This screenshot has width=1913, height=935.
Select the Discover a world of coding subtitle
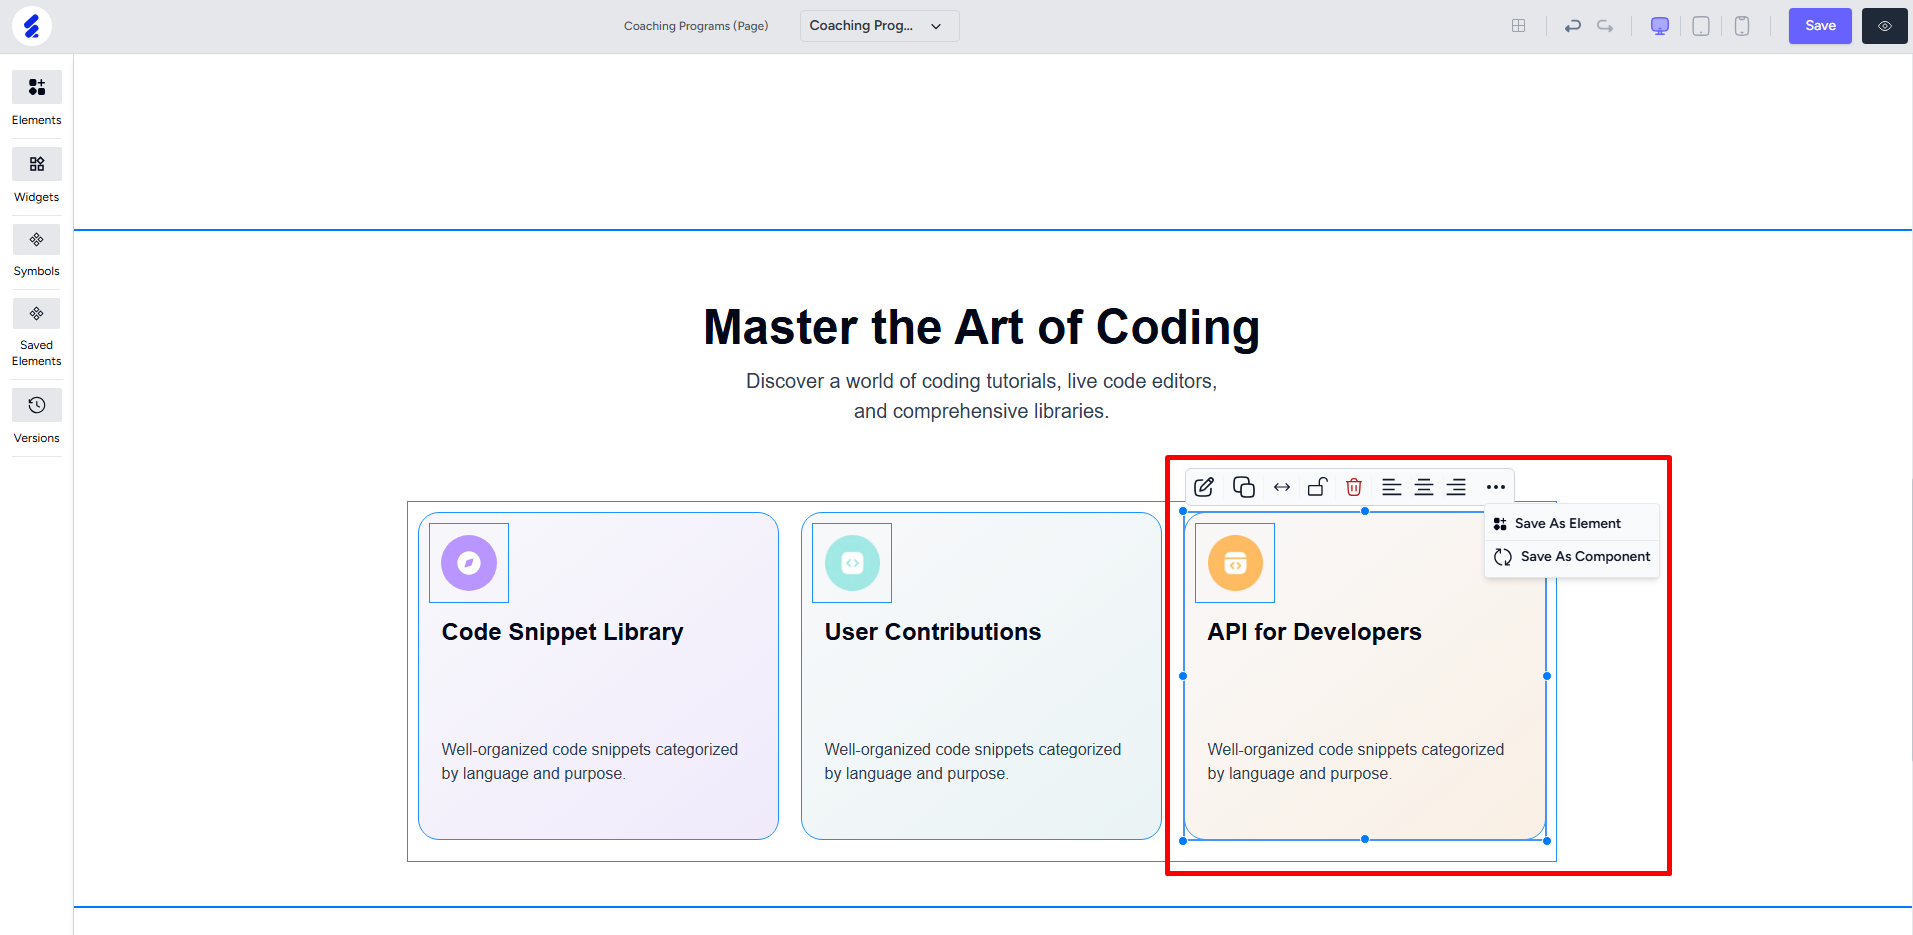pyautogui.click(x=981, y=396)
